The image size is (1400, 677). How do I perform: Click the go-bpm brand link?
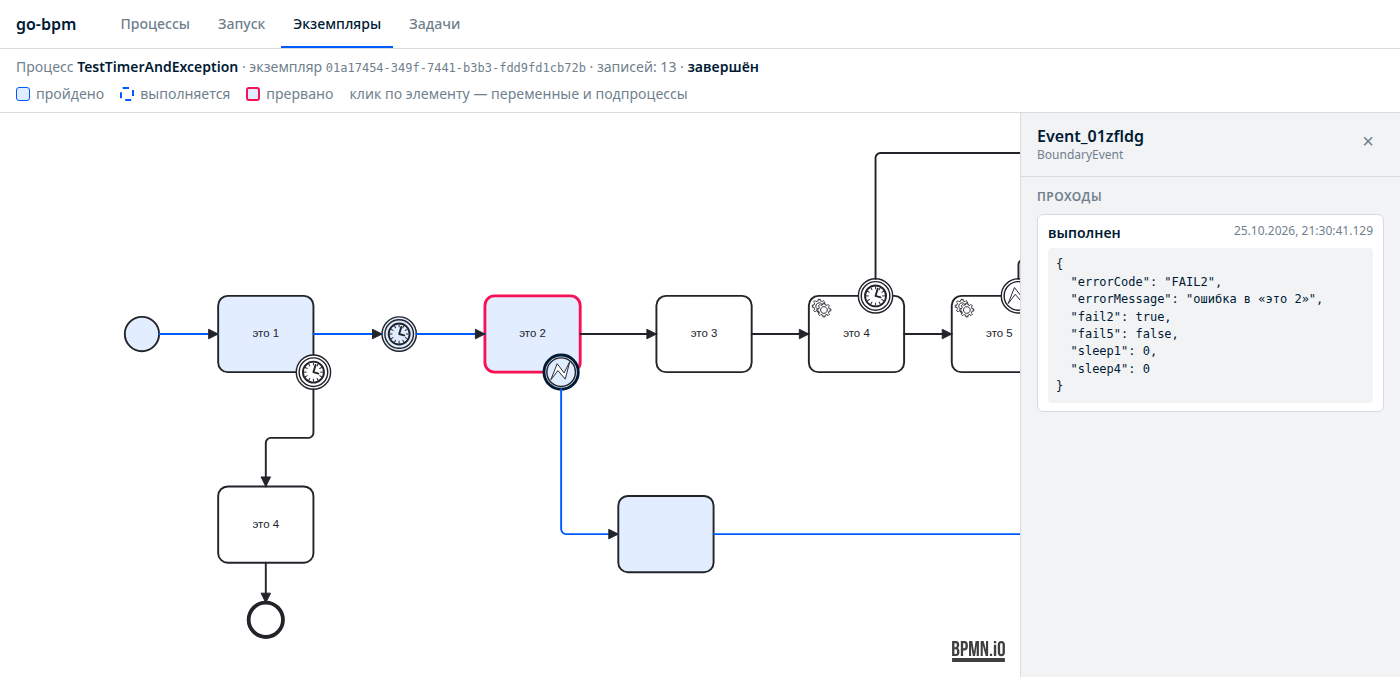pos(46,24)
